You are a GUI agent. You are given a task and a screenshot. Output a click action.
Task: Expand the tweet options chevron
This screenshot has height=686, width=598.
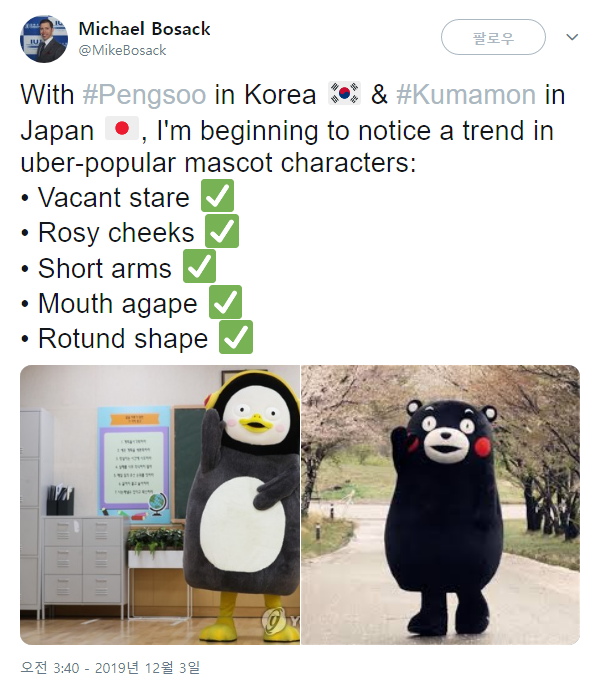(572, 37)
